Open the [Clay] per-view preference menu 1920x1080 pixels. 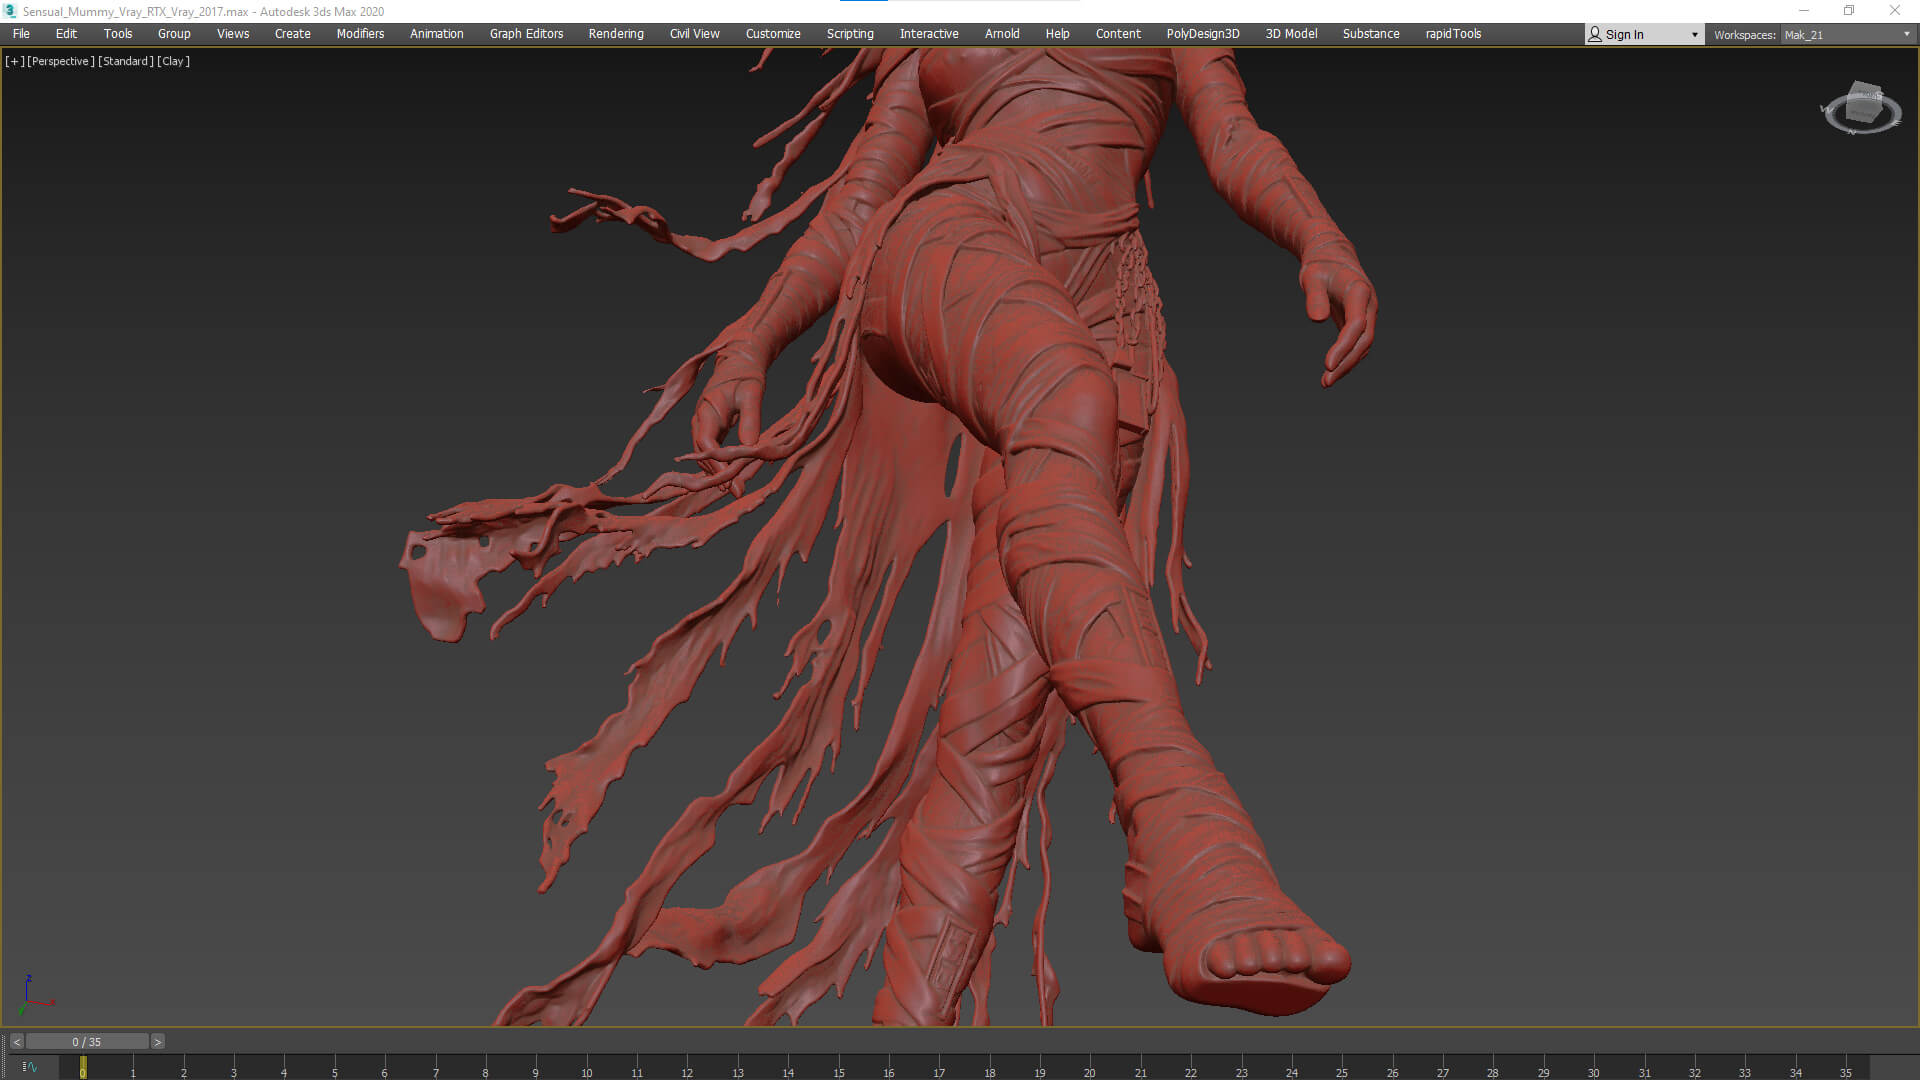click(x=173, y=61)
